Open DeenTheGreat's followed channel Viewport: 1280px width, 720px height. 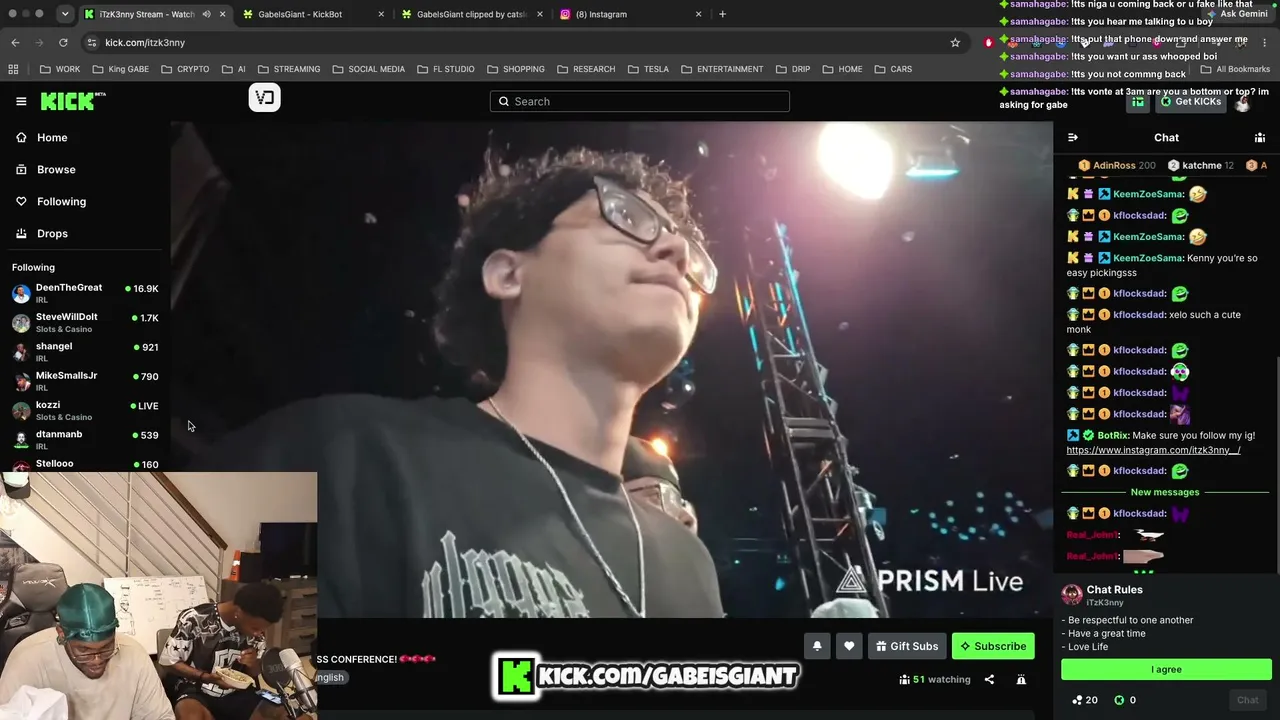pyautogui.click(x=85, y=293)
